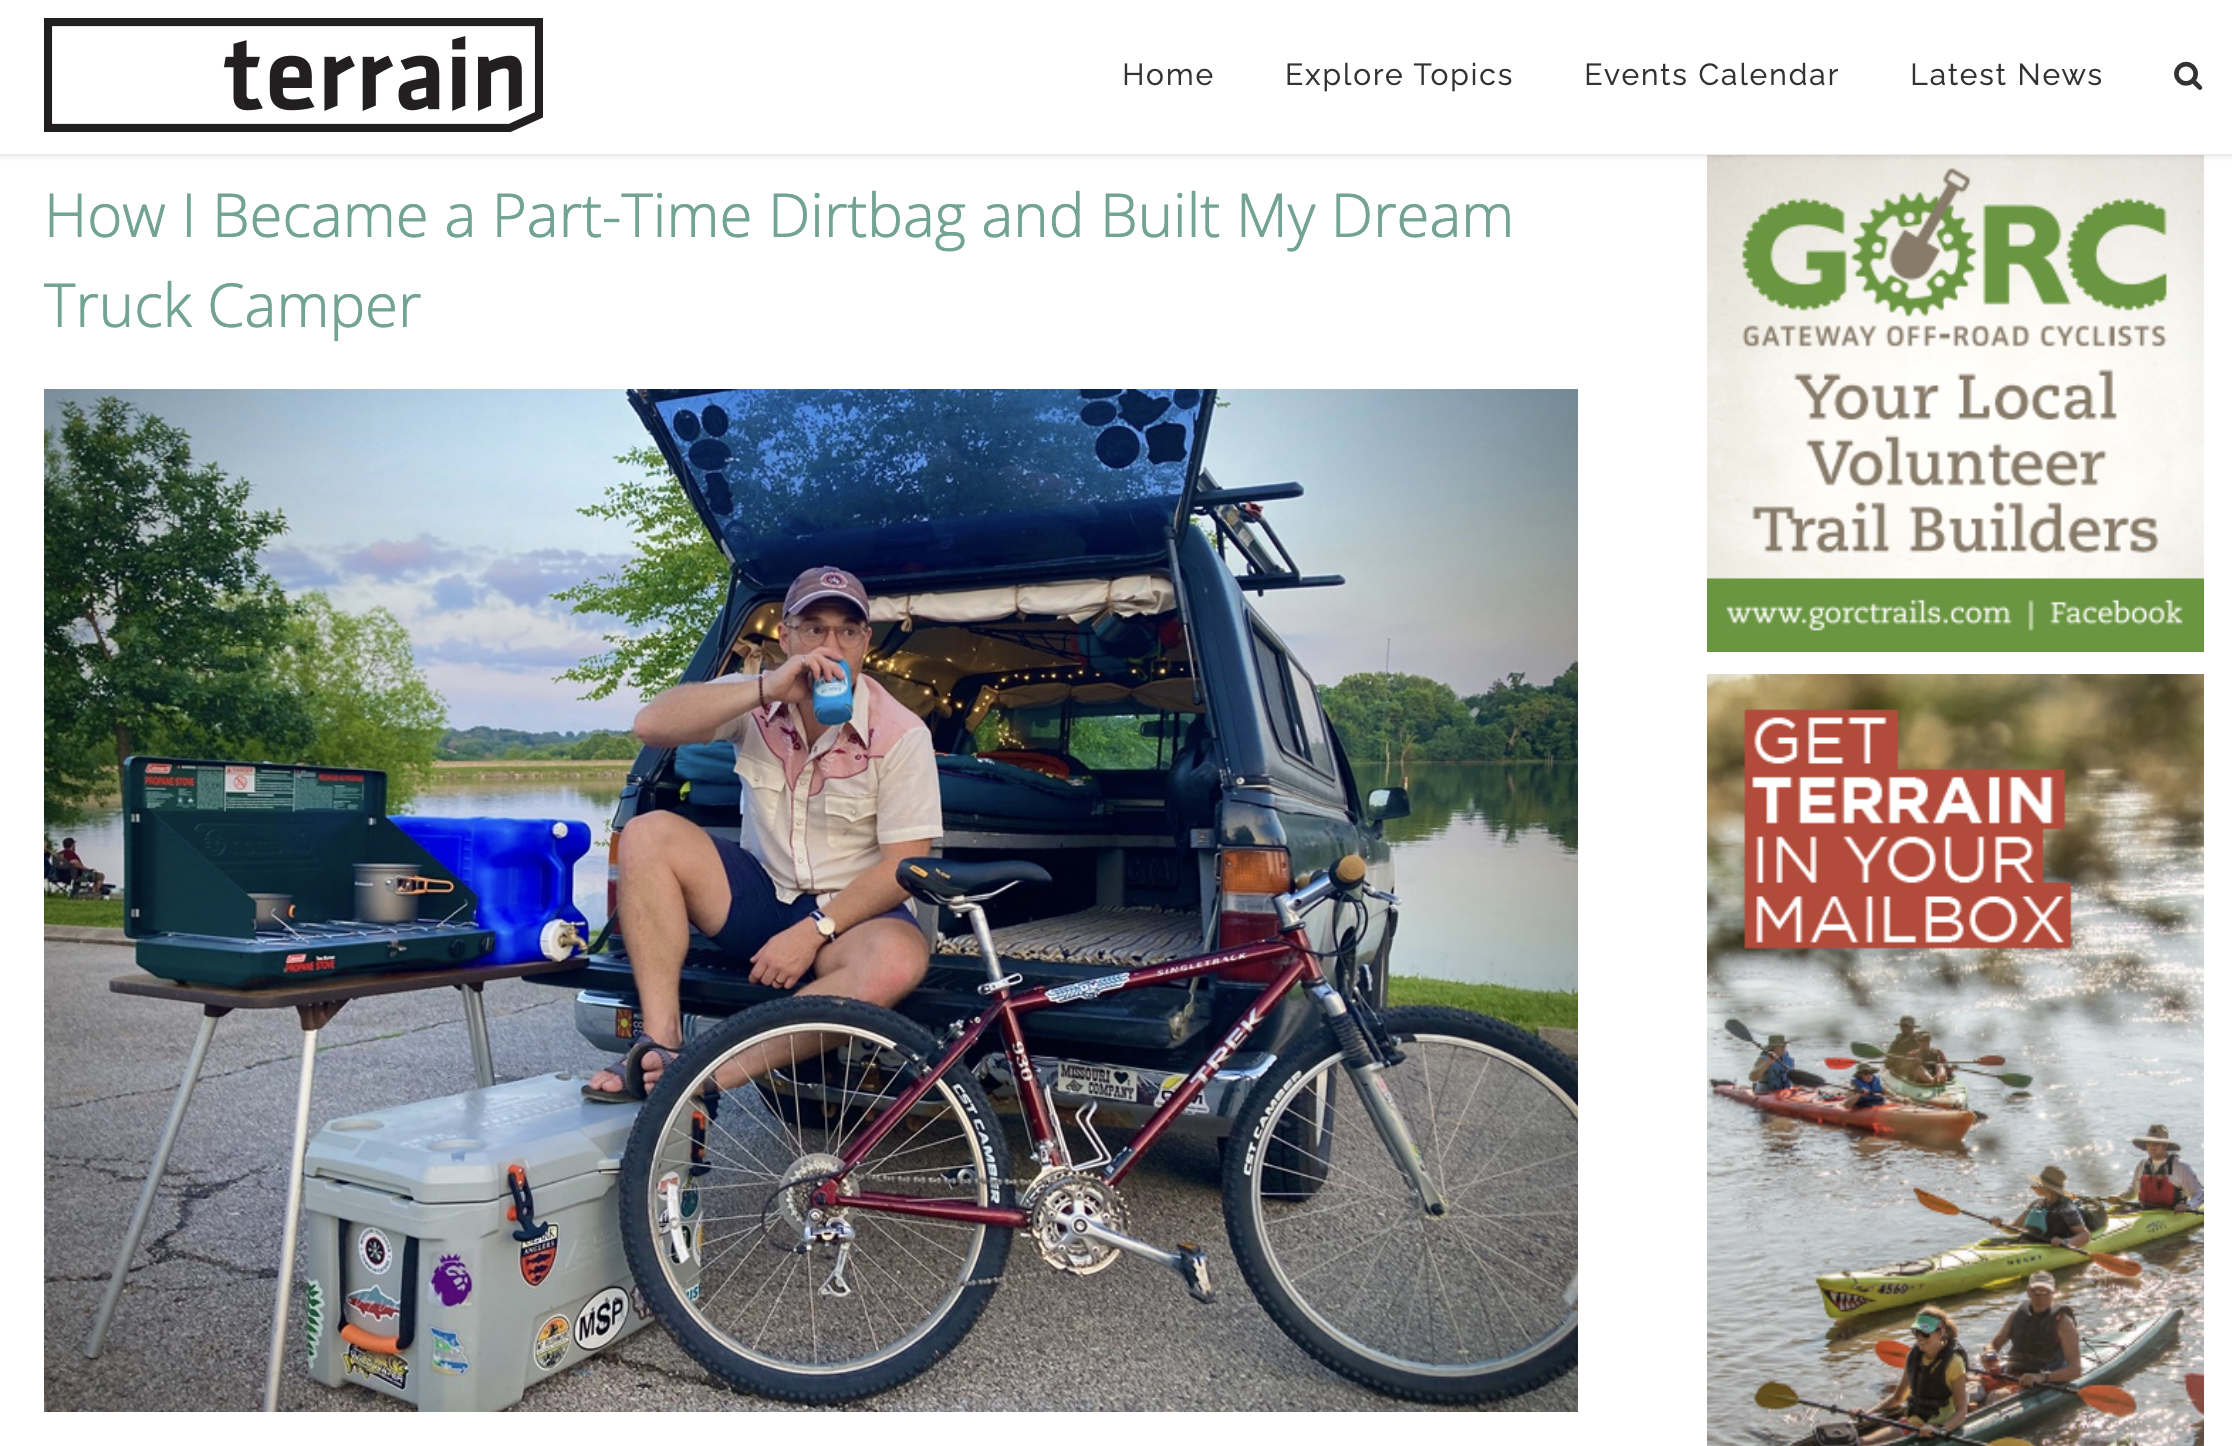Open the Part-Time Dirtbag article title
The image size is (2232, 1446).
point(778,260)
